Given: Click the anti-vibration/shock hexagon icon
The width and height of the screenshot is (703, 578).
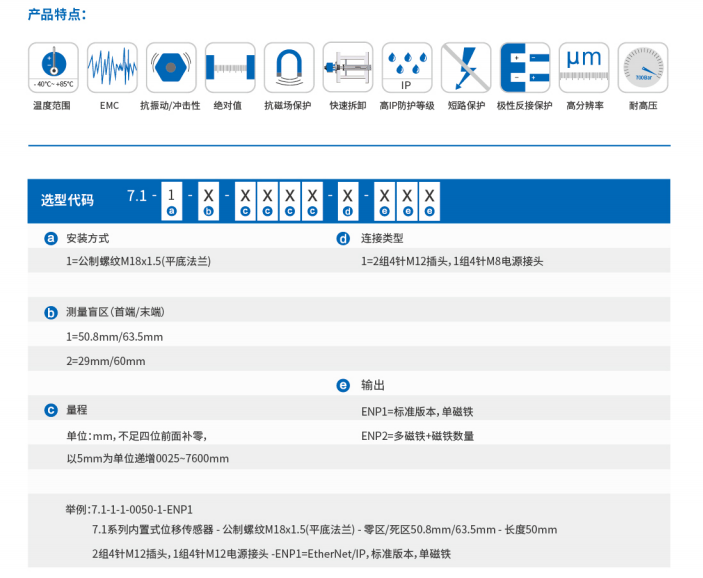Looking at the screenshot, I should pyautogui.click(x=171, y=68).
